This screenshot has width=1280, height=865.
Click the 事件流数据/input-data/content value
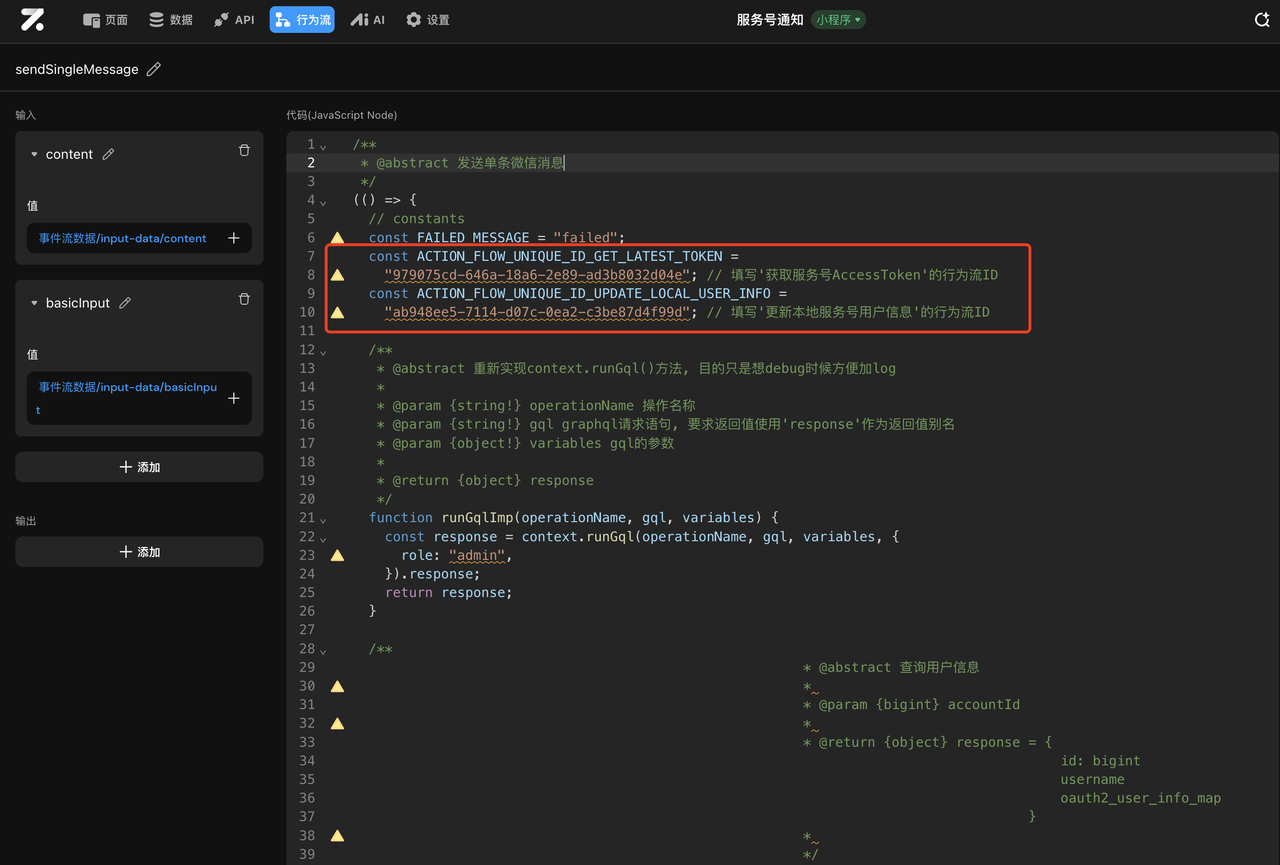(x=123, y=238)
